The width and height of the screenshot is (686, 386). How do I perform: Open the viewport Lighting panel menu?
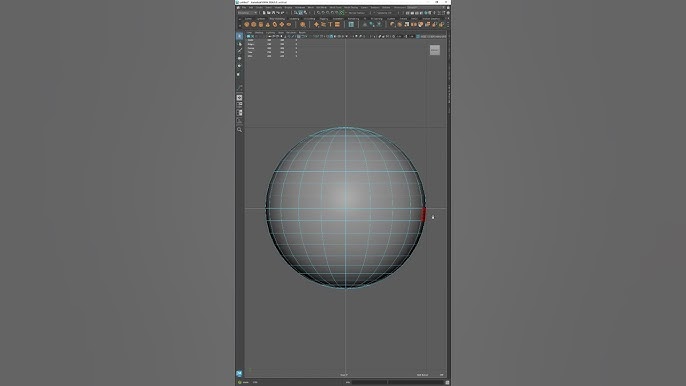pyautogui.click(x=270, y=33)
